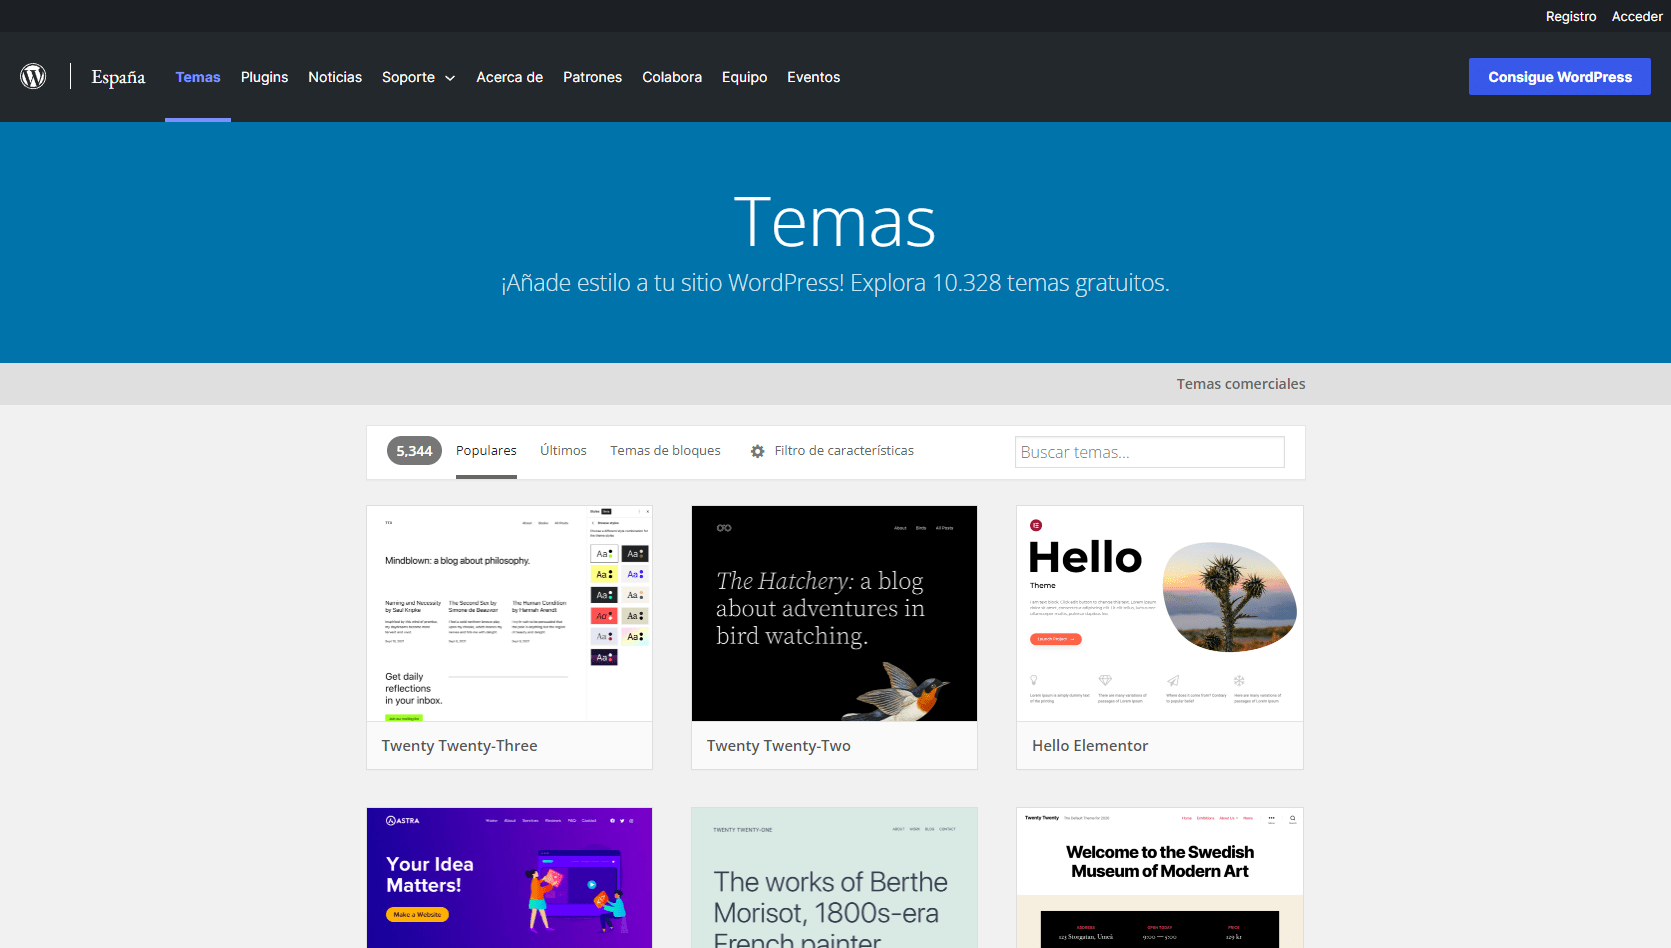Click the Twenty Twenty-Two theme title

pos(778,746)
